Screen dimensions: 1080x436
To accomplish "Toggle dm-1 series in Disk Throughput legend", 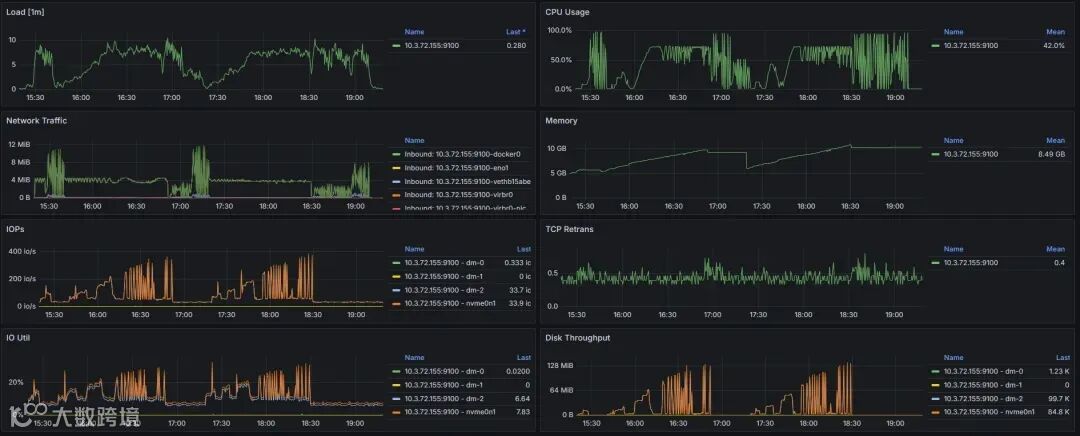I will (x=984, y=385).
